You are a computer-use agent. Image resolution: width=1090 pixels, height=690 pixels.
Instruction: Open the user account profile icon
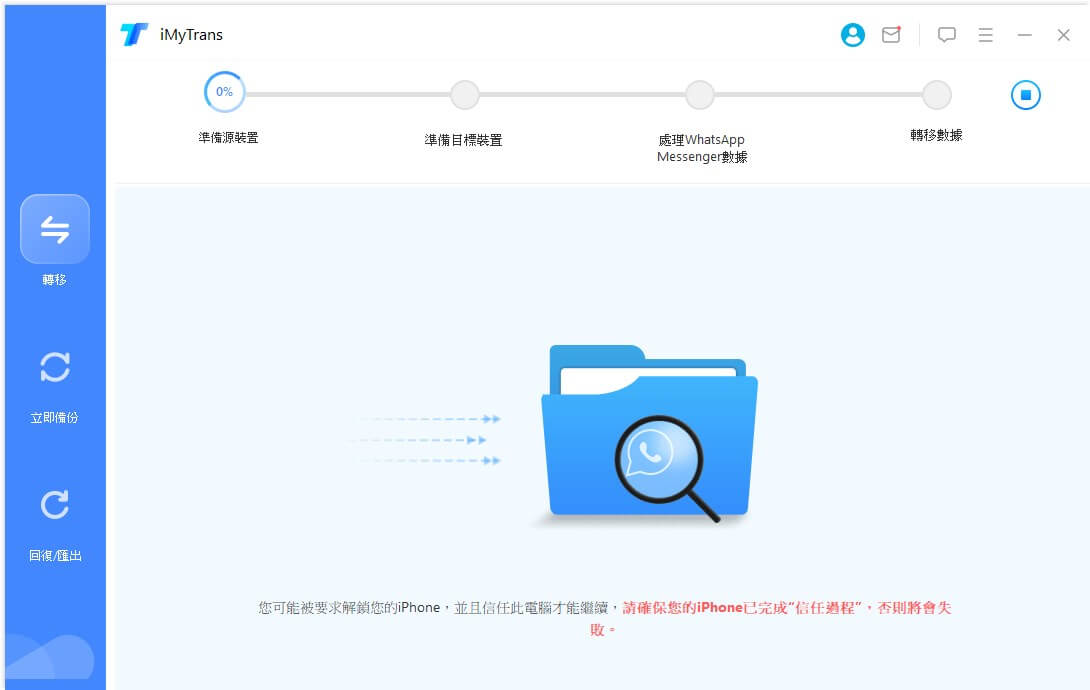pos(852,35)
